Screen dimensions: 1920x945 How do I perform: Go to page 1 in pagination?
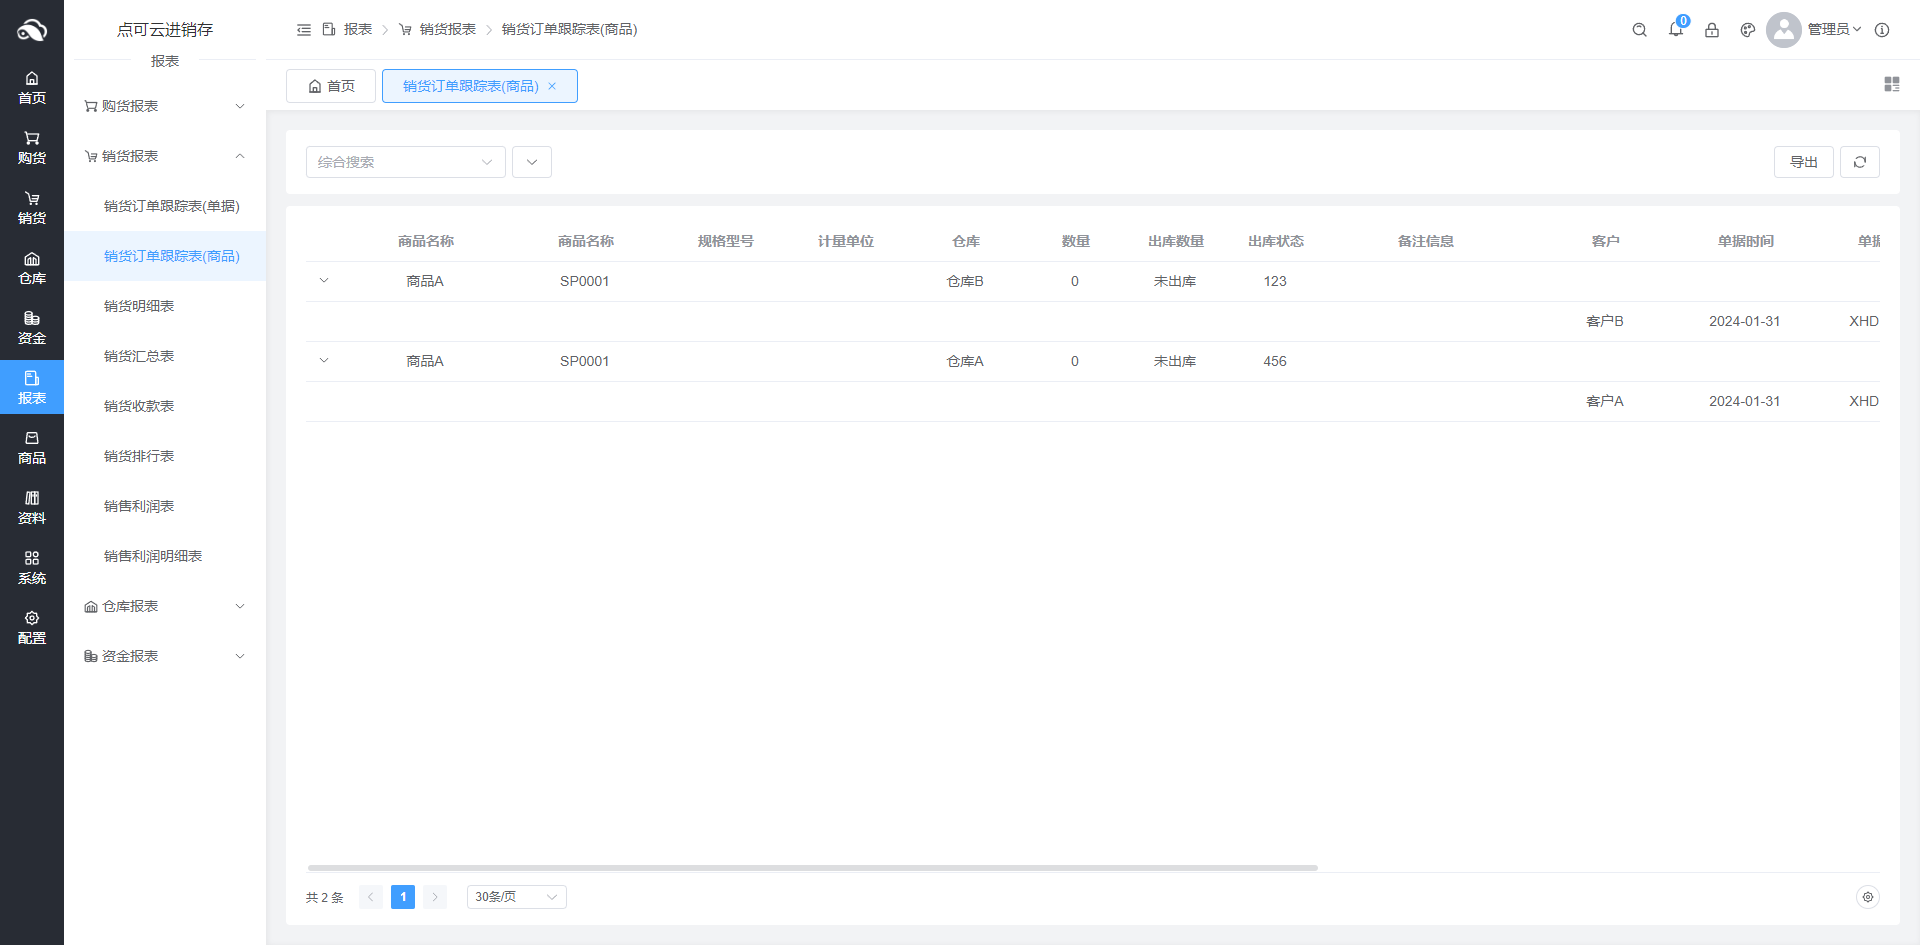(403, 897)
